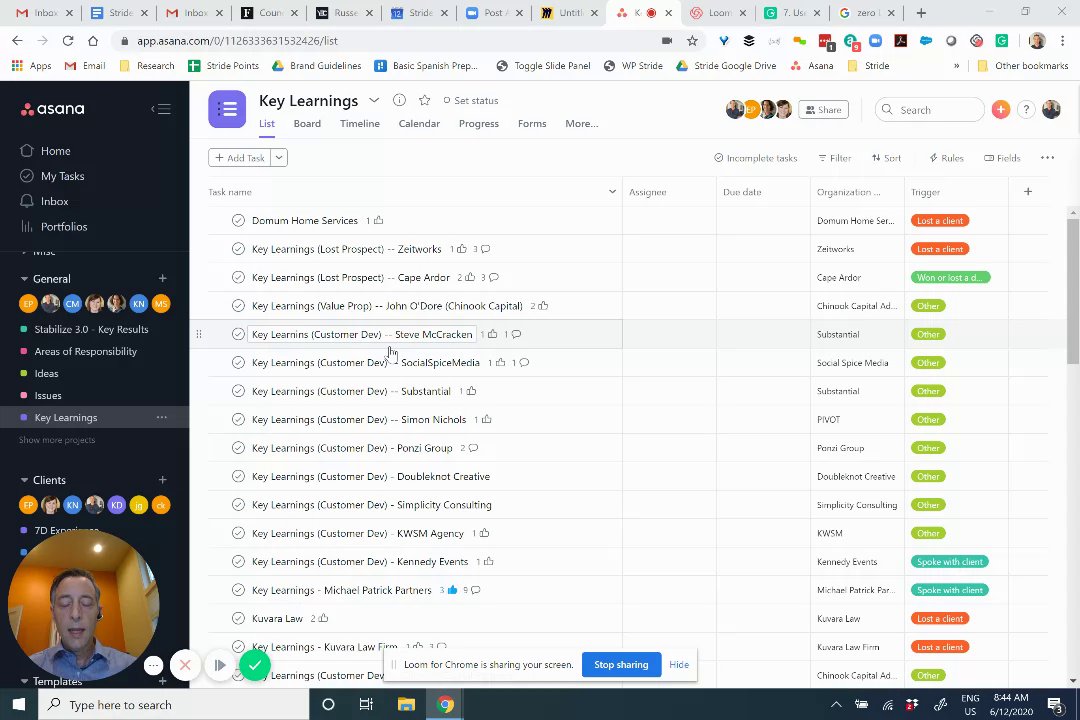Add project to Clients team
Image resolution: width=1080 pixels, height=720 pixels.
tap(163, 480)
